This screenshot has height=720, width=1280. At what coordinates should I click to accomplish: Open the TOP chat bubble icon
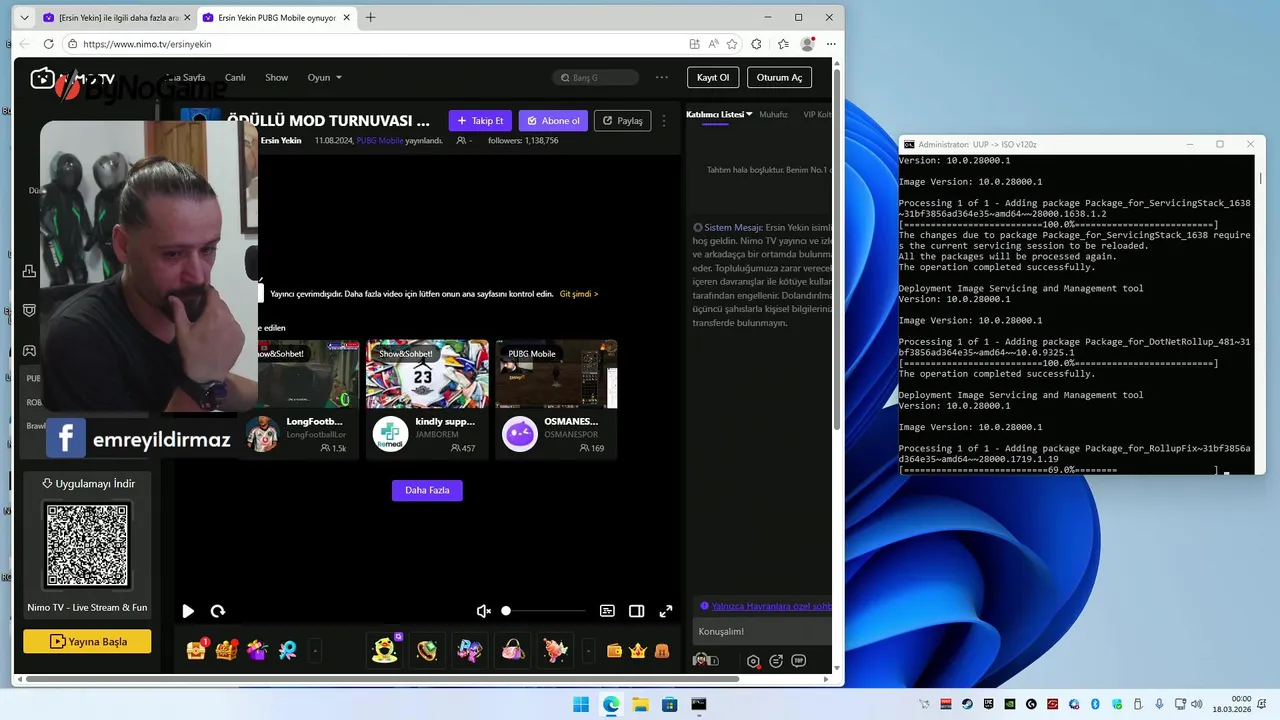pos(798,660)
